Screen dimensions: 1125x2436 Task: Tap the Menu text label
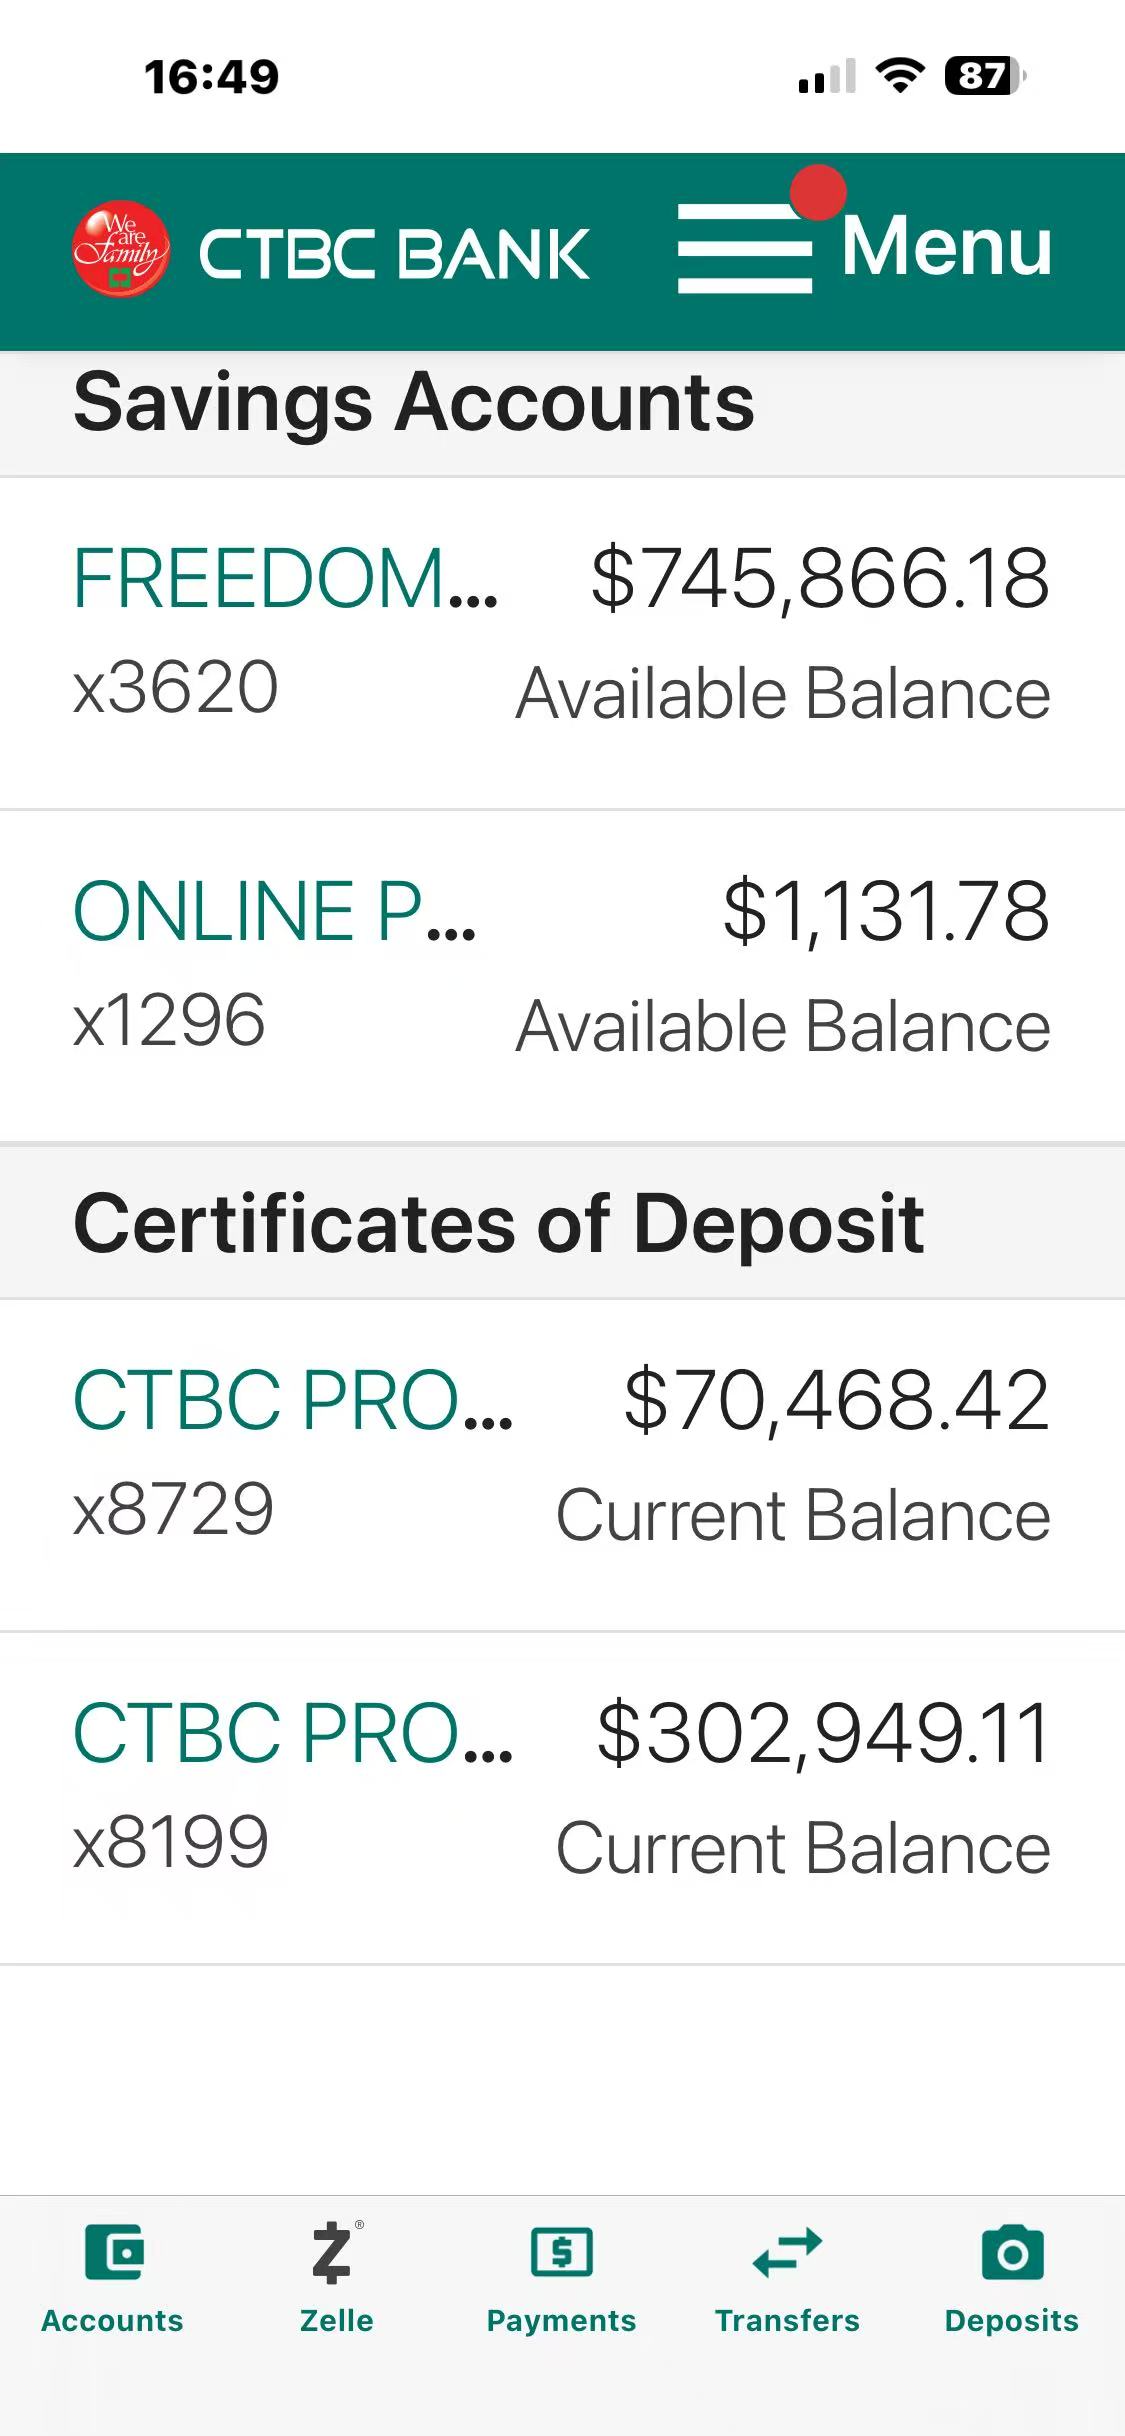(946, 246)
